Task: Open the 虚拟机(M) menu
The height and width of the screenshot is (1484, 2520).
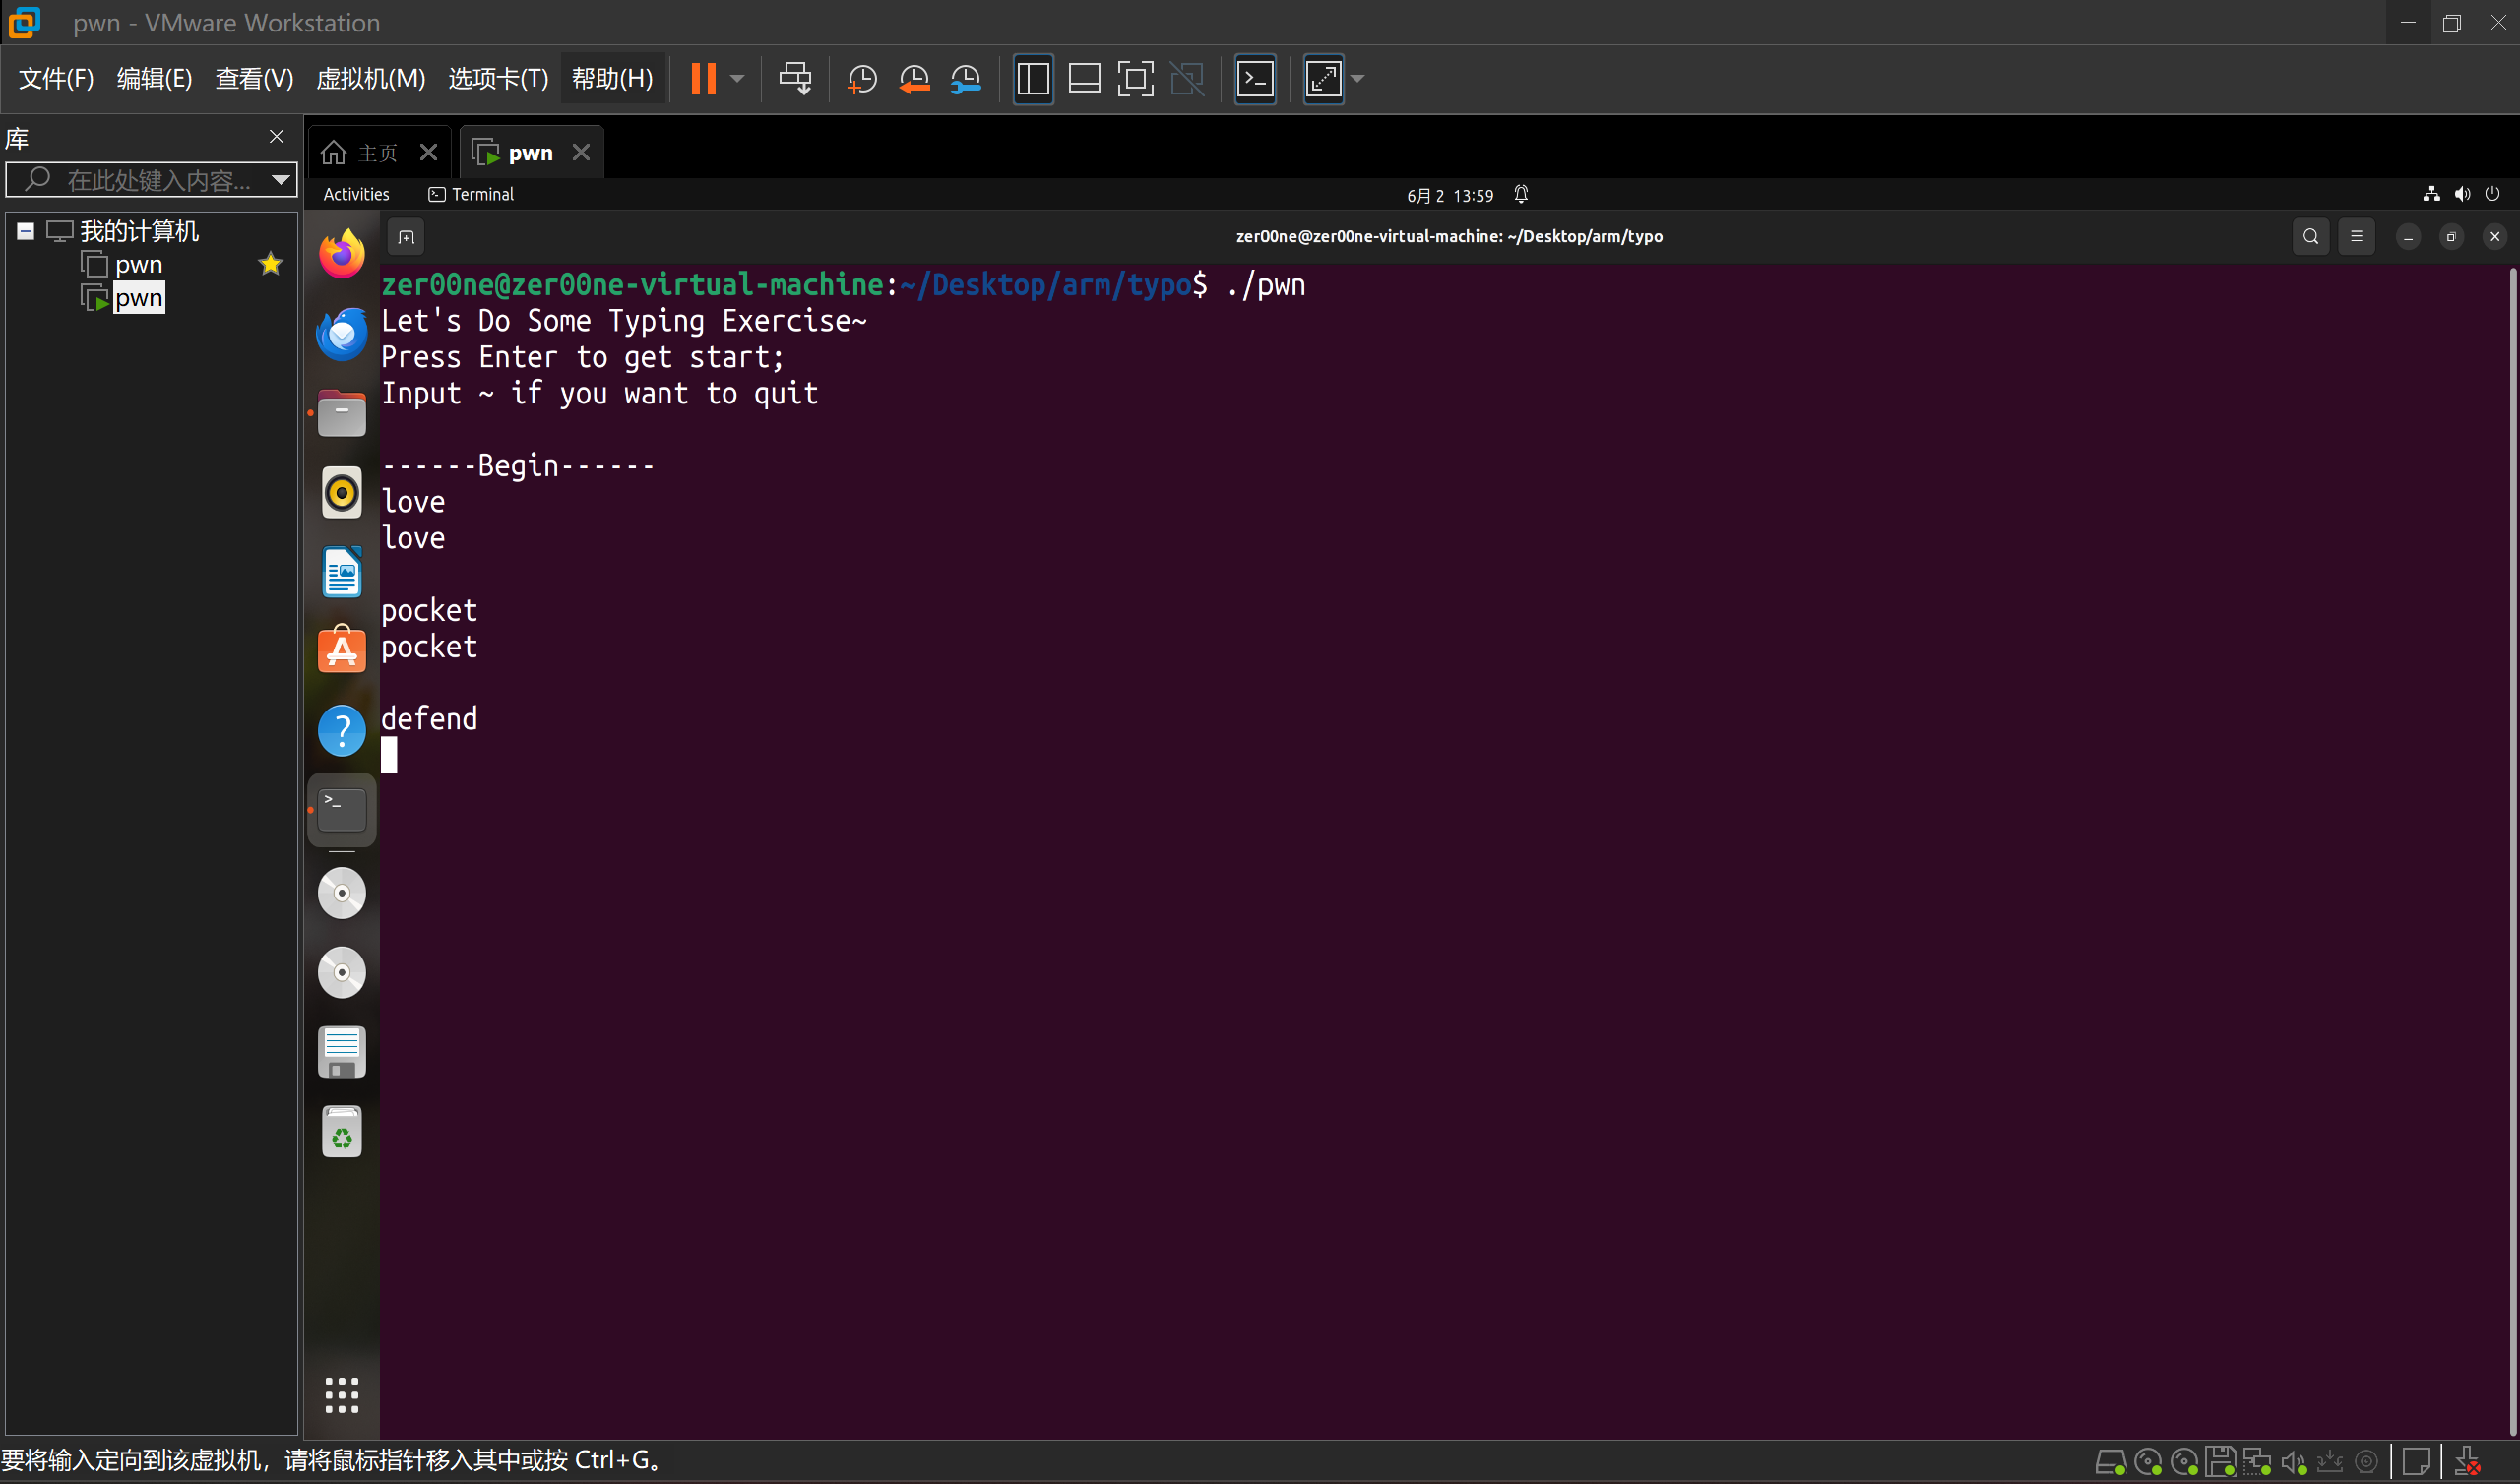Action: [371, 78]
